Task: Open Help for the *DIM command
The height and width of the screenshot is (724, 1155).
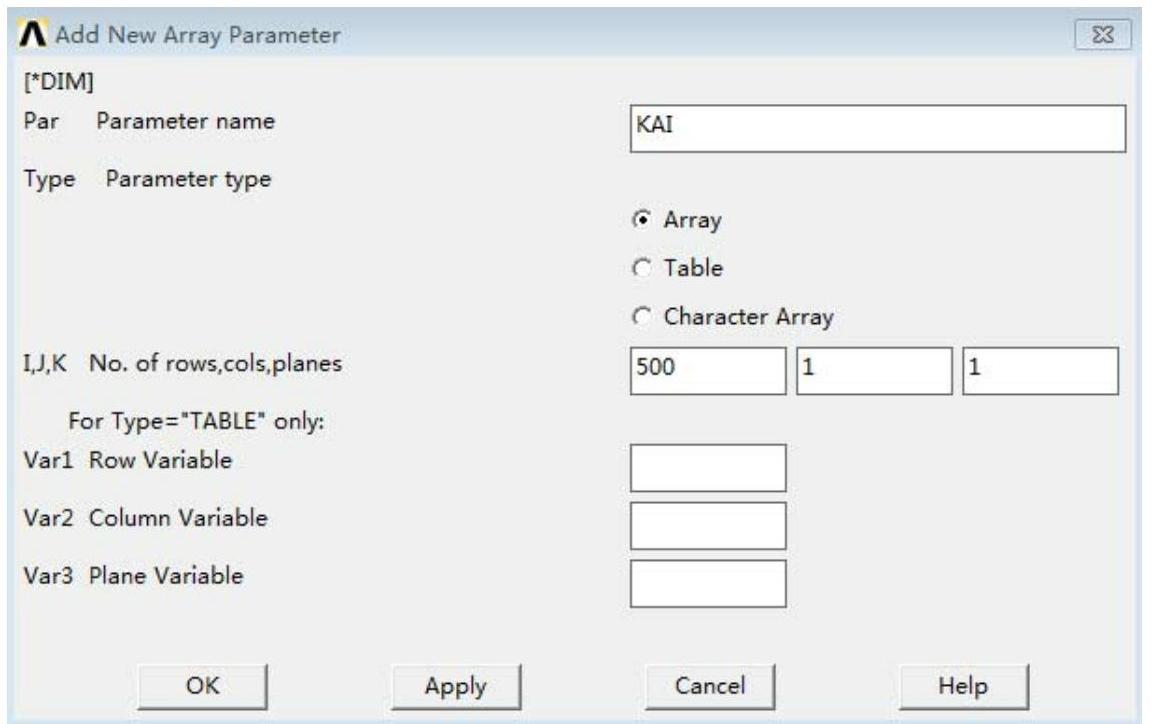Action: pyautogui.click(x=963, y=686)
